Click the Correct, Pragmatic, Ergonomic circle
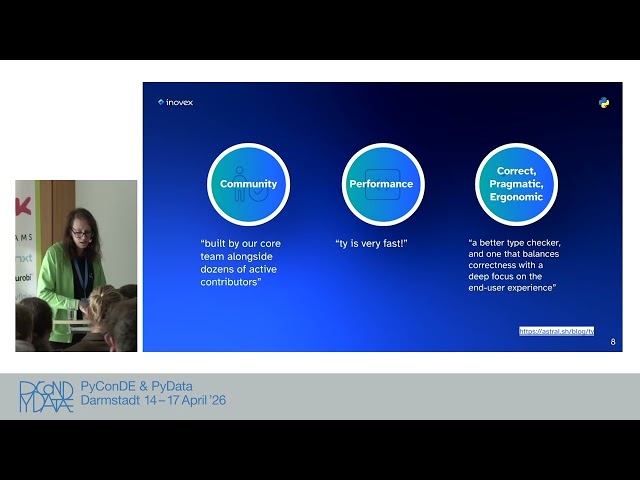 point(516,184)
